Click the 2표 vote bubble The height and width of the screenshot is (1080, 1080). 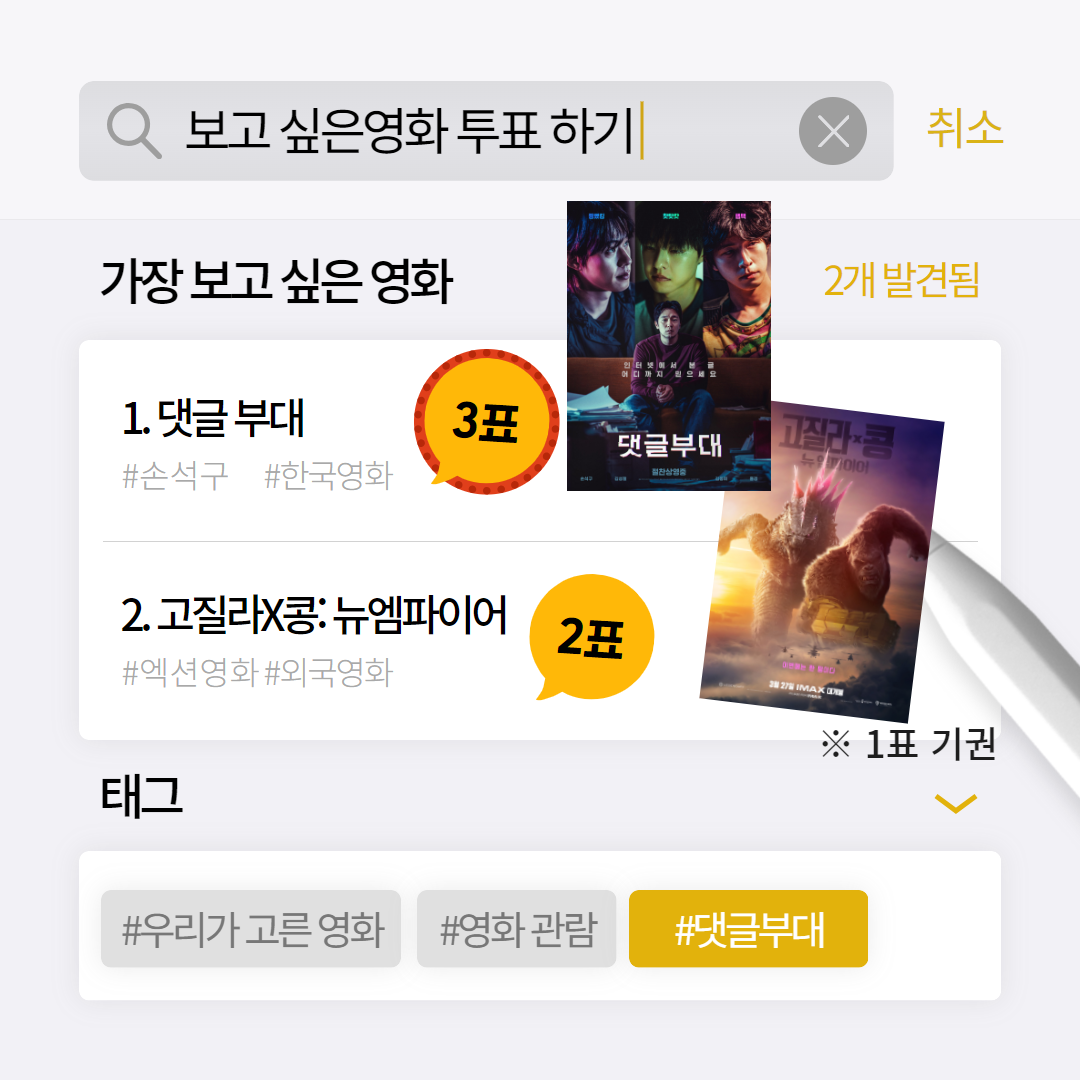pos(591,637)
